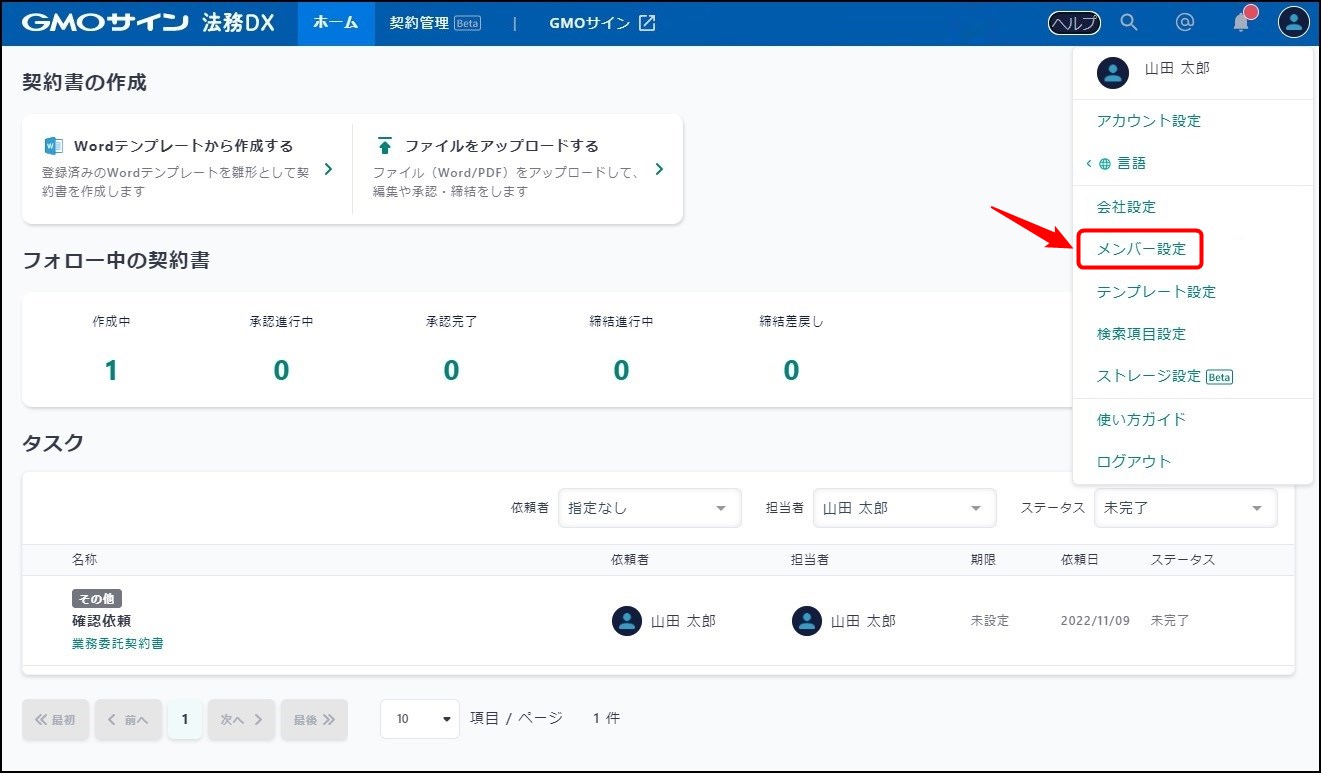Select メンバー設定 from user menu
This screenshot has height=773, width=1321.
pos(1141,249)
